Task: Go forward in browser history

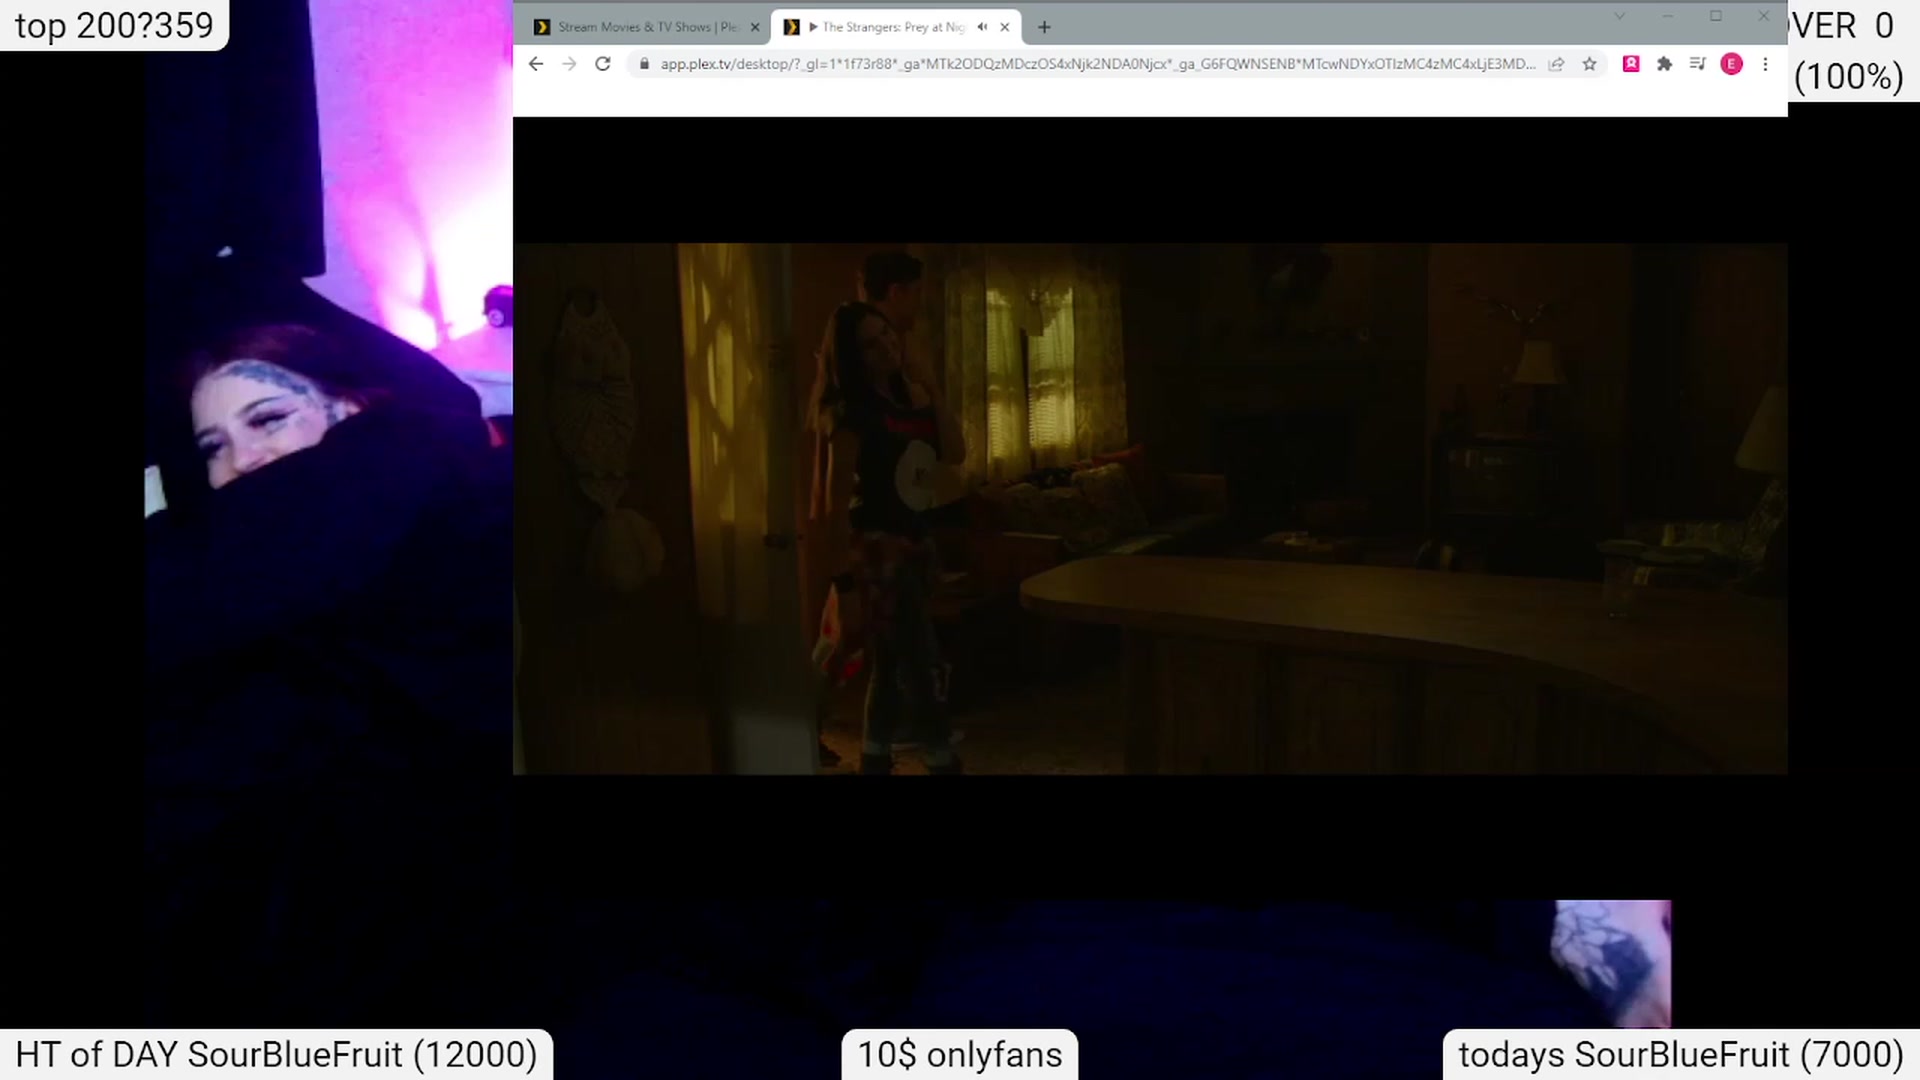Action: pos(569,64)
